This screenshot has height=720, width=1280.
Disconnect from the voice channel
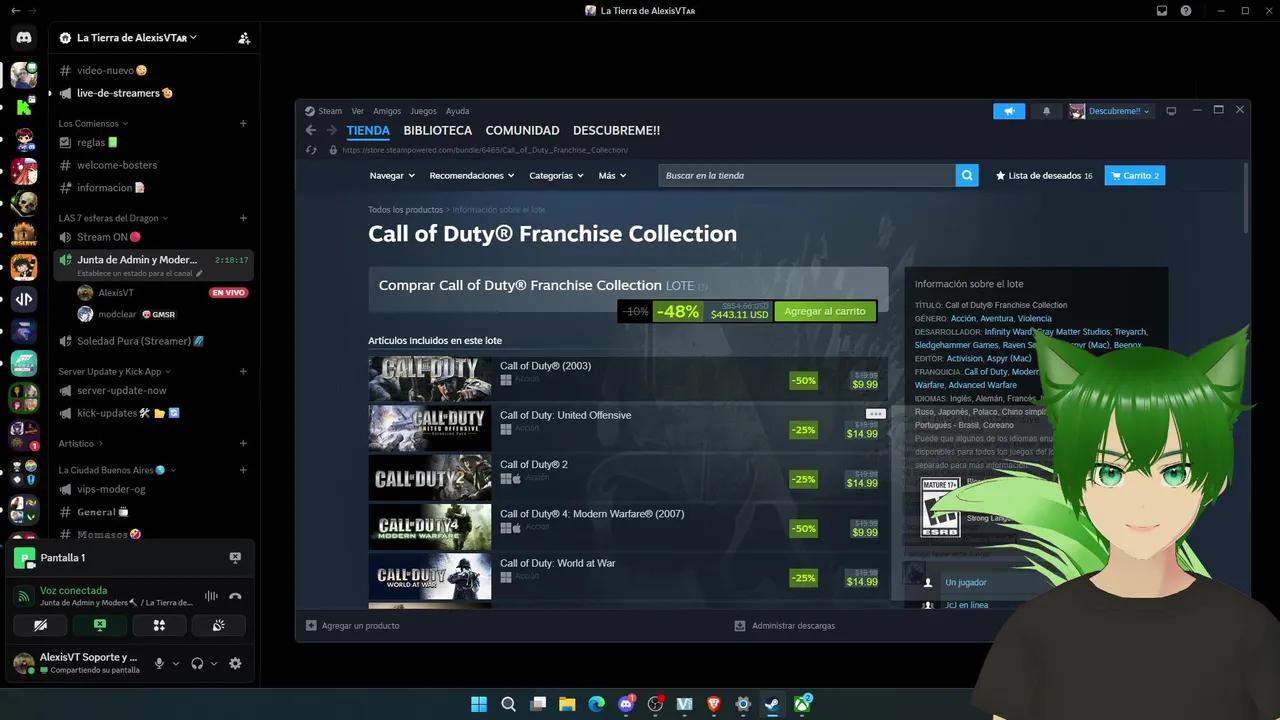pyautogui.click(x=235, y=596)
